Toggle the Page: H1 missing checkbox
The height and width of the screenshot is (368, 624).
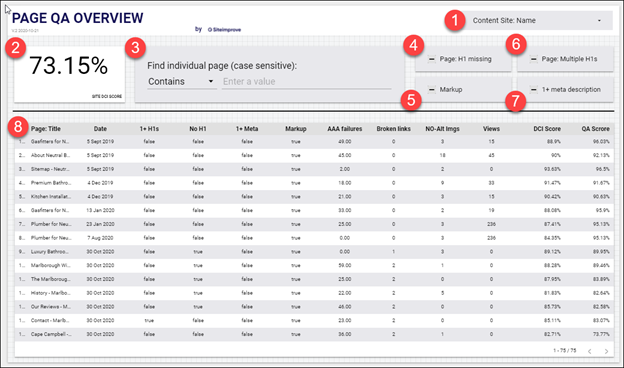(x=432, y=59)
